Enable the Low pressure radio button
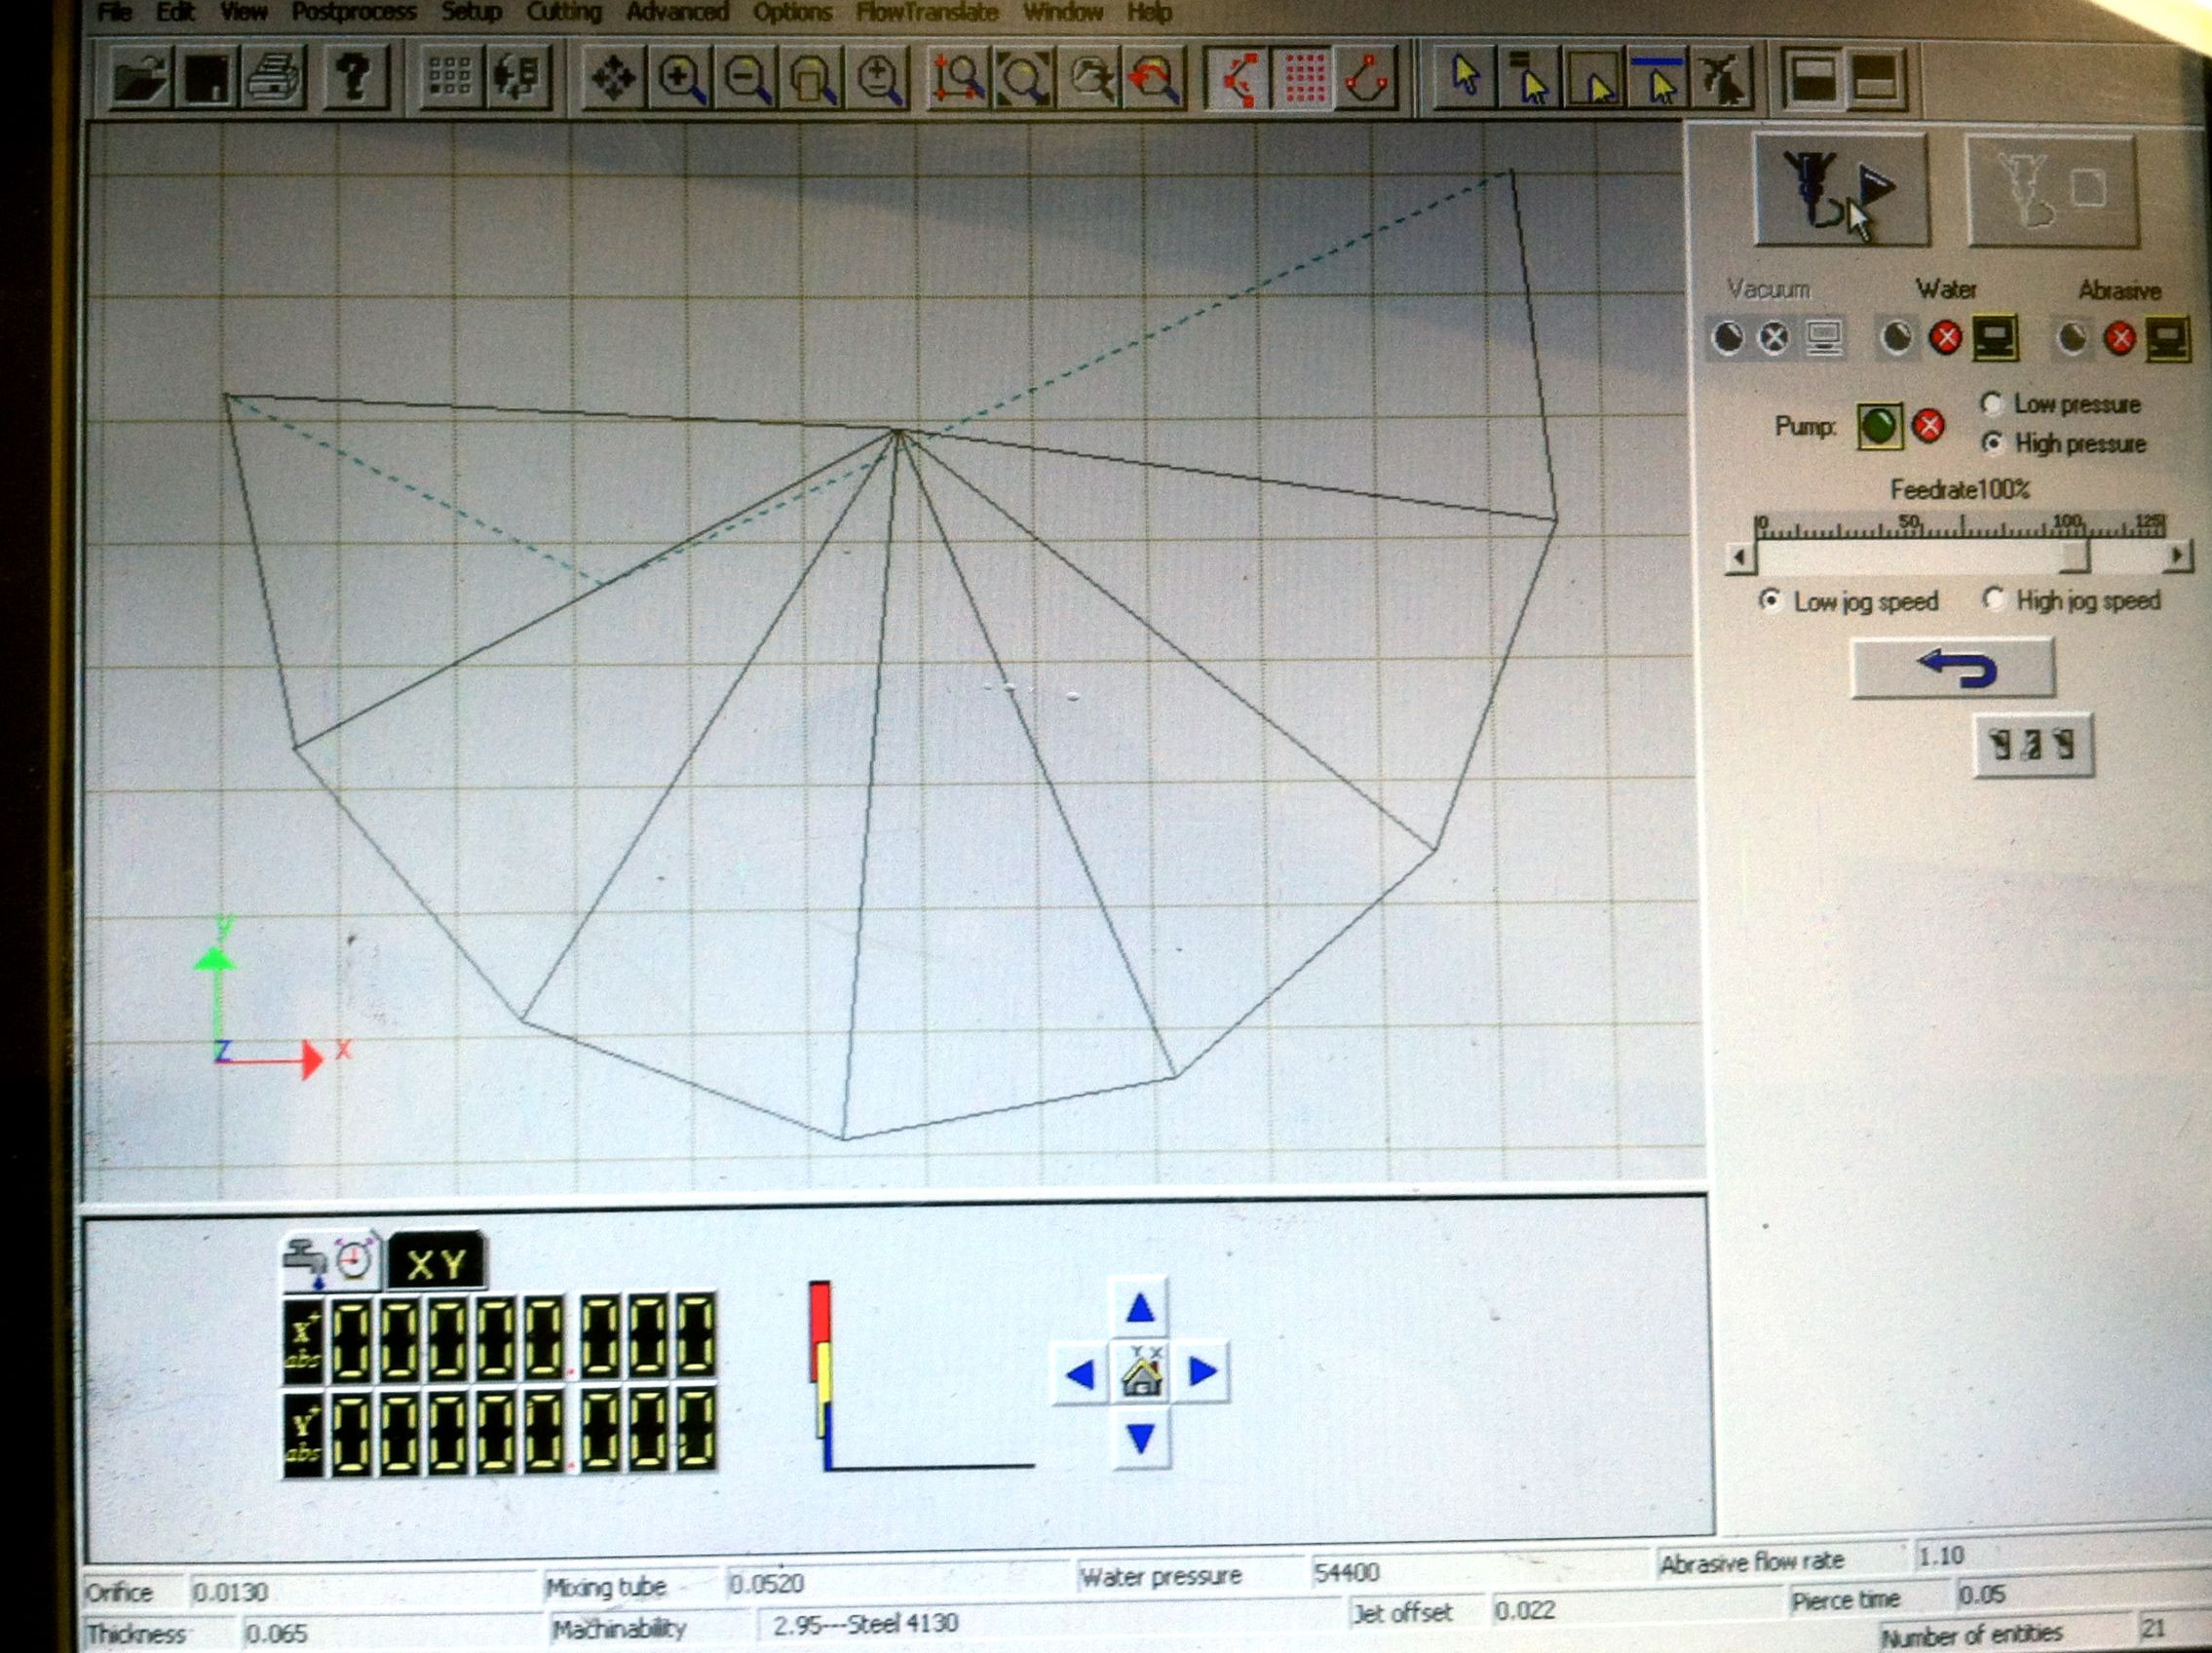The width and height of the screenshot is (2212, 1653). 1994,405
